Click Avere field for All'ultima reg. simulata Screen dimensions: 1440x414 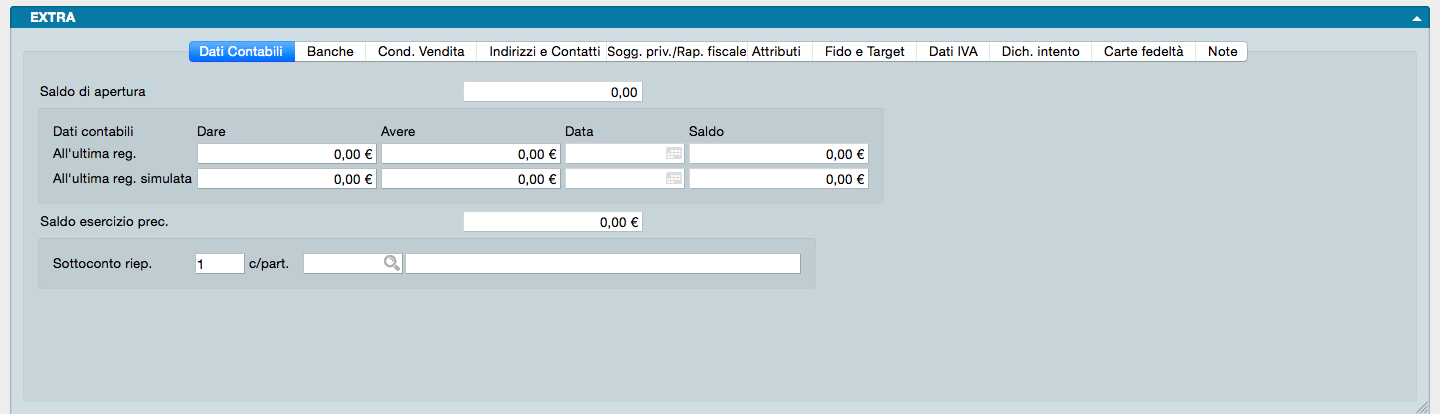tap(470, 179)
